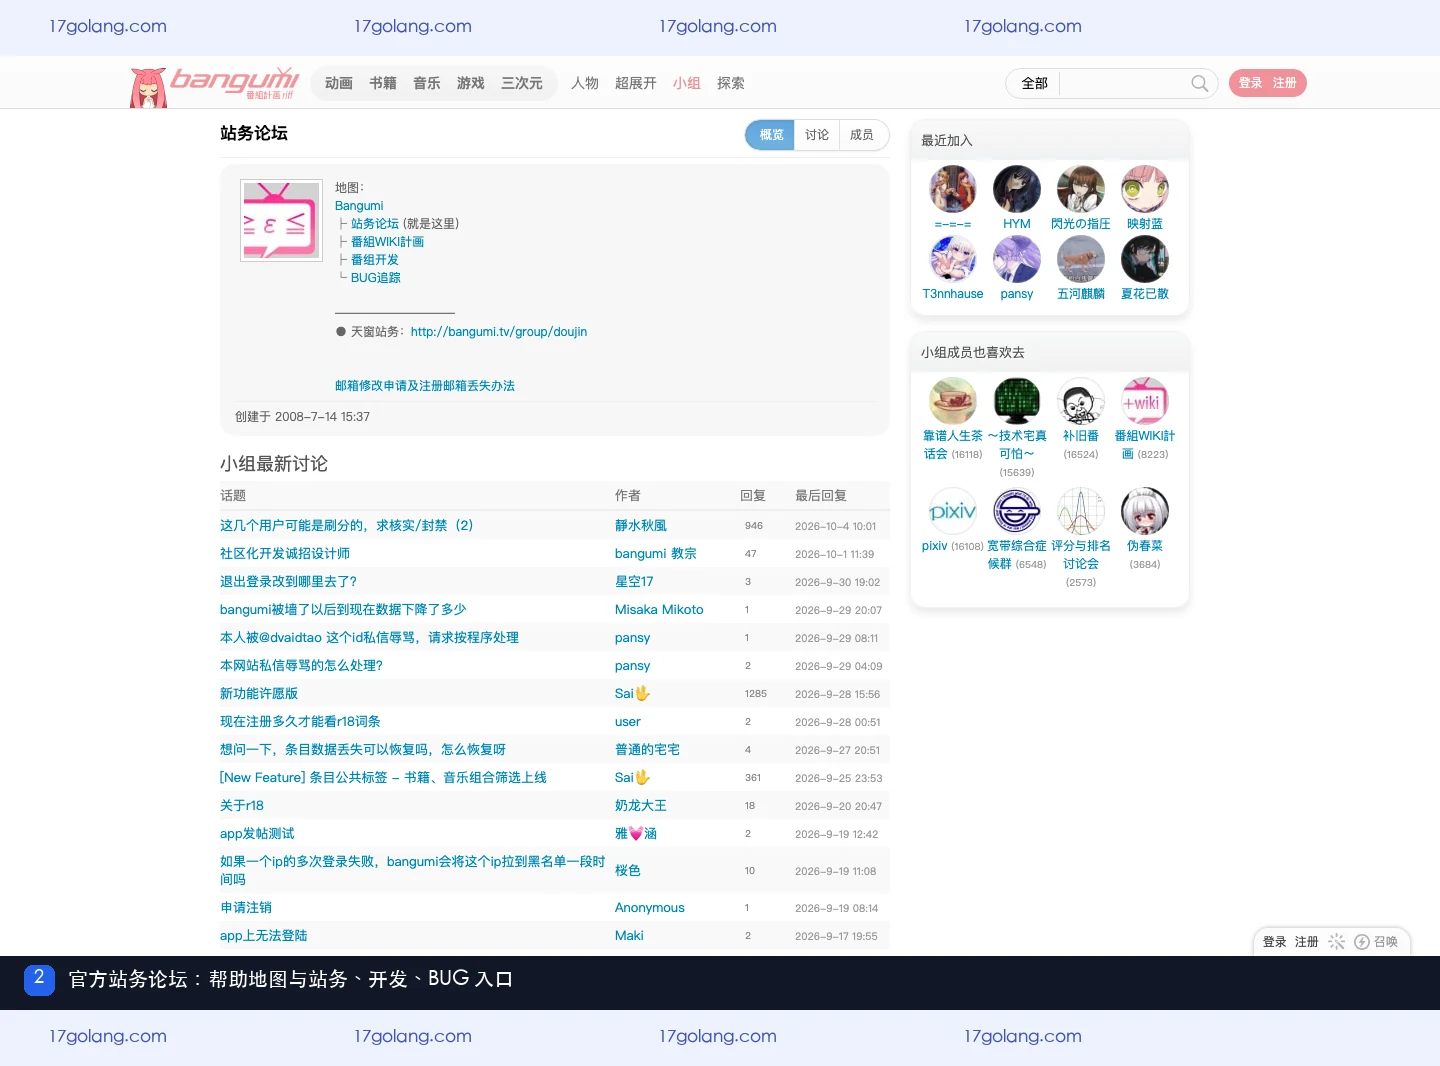Viewport: 1440px width, 1066px height.
Task: Open topic 社区化开发诚招设计师
Action: click(x=285, y=554)
